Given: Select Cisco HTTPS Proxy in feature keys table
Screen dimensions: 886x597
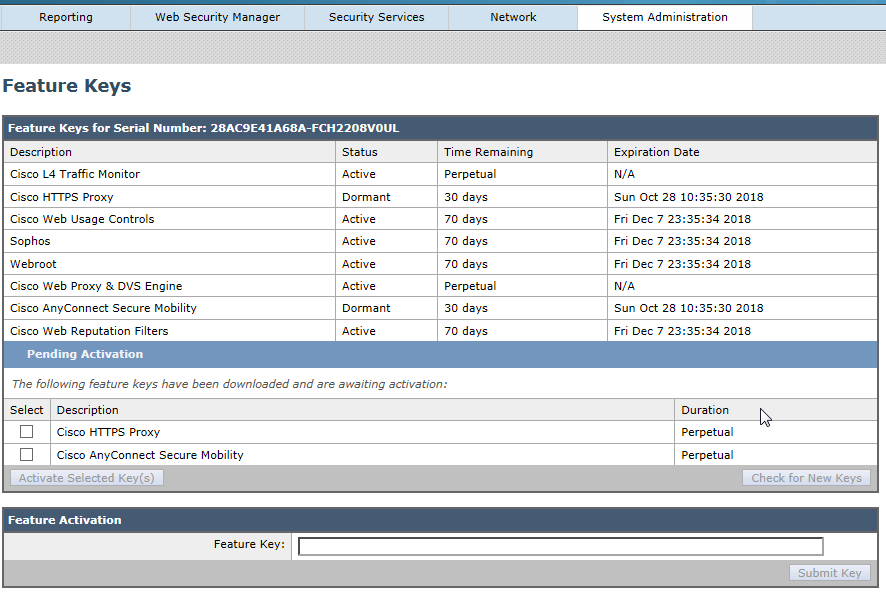Looking at the screenshot, I should pyautogui.click(x=62, y=197).
